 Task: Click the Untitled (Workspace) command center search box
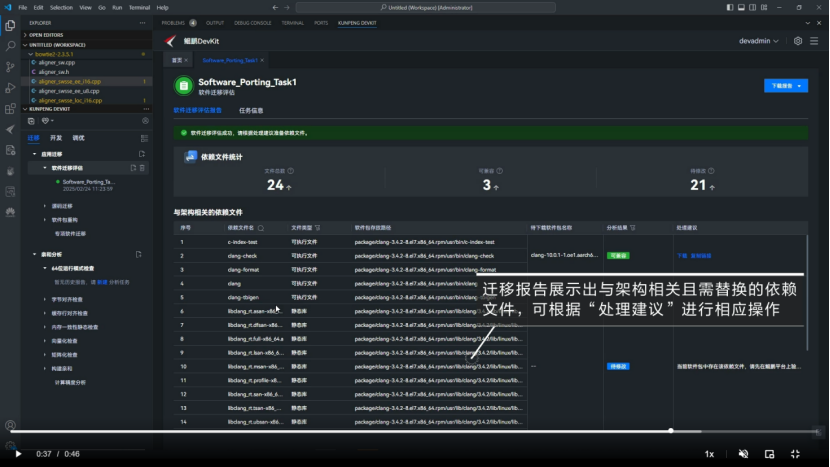426,7
